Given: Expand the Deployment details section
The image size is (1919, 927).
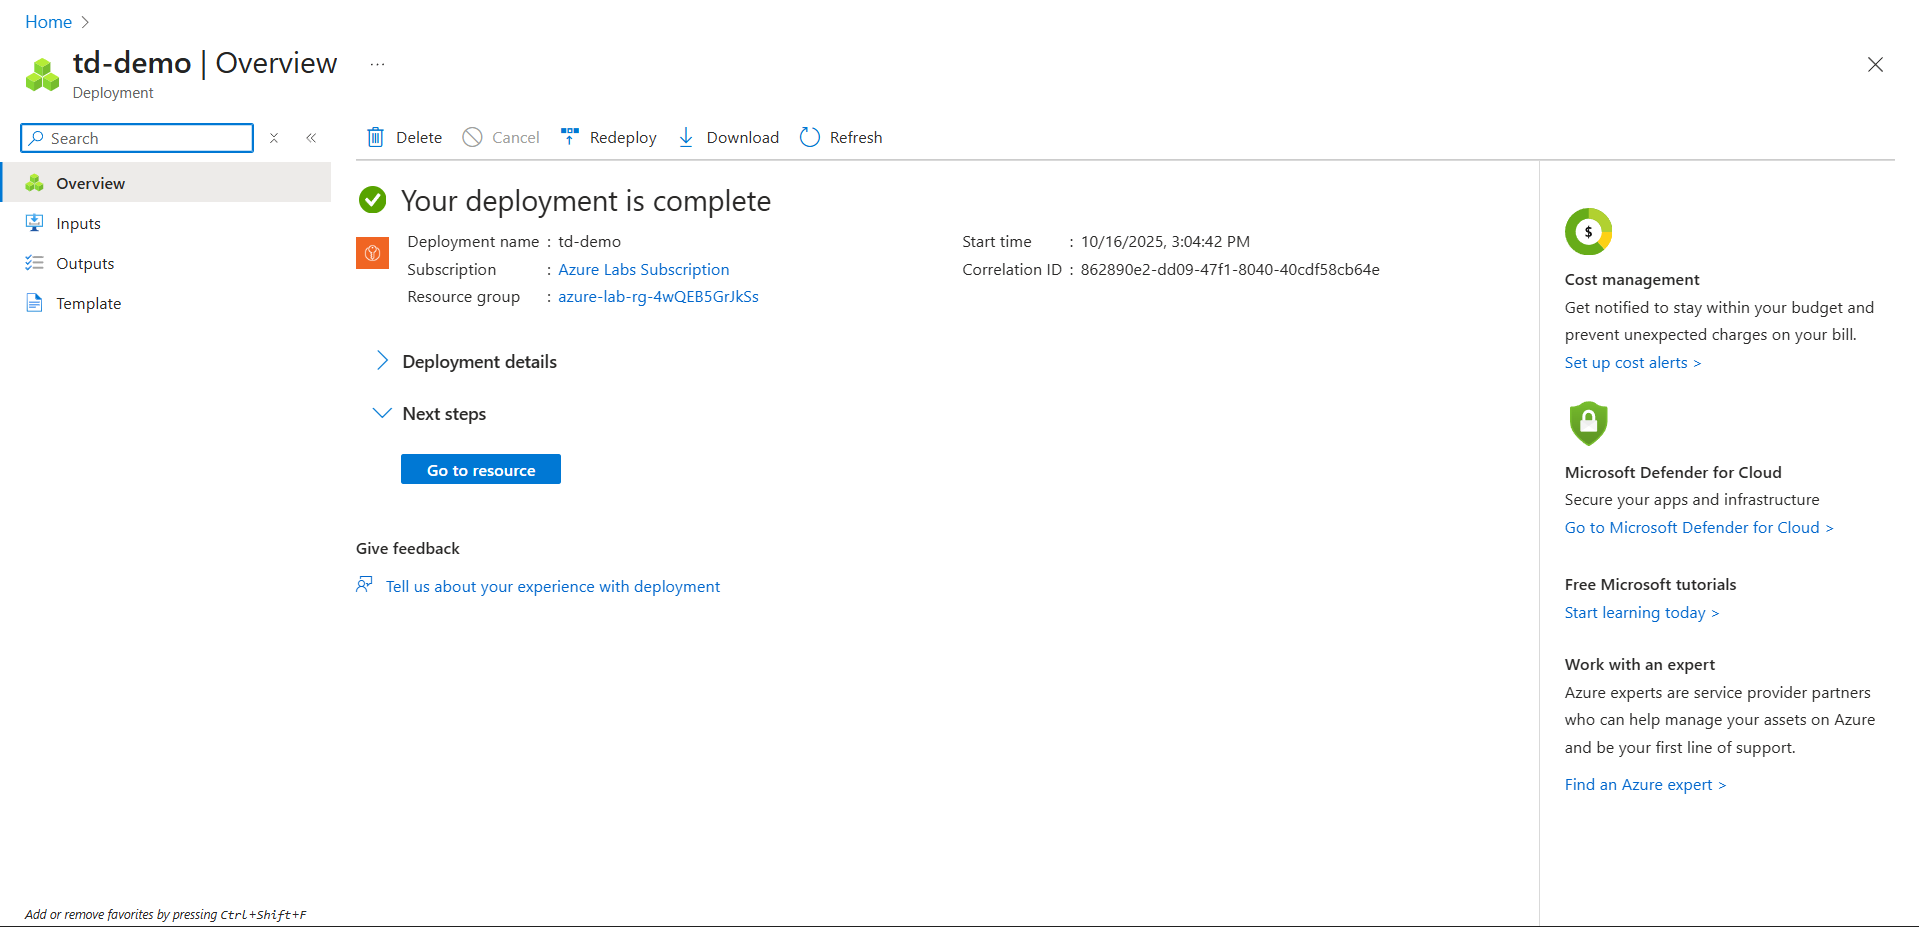Looking at the screenshot, I should (382, 361).
